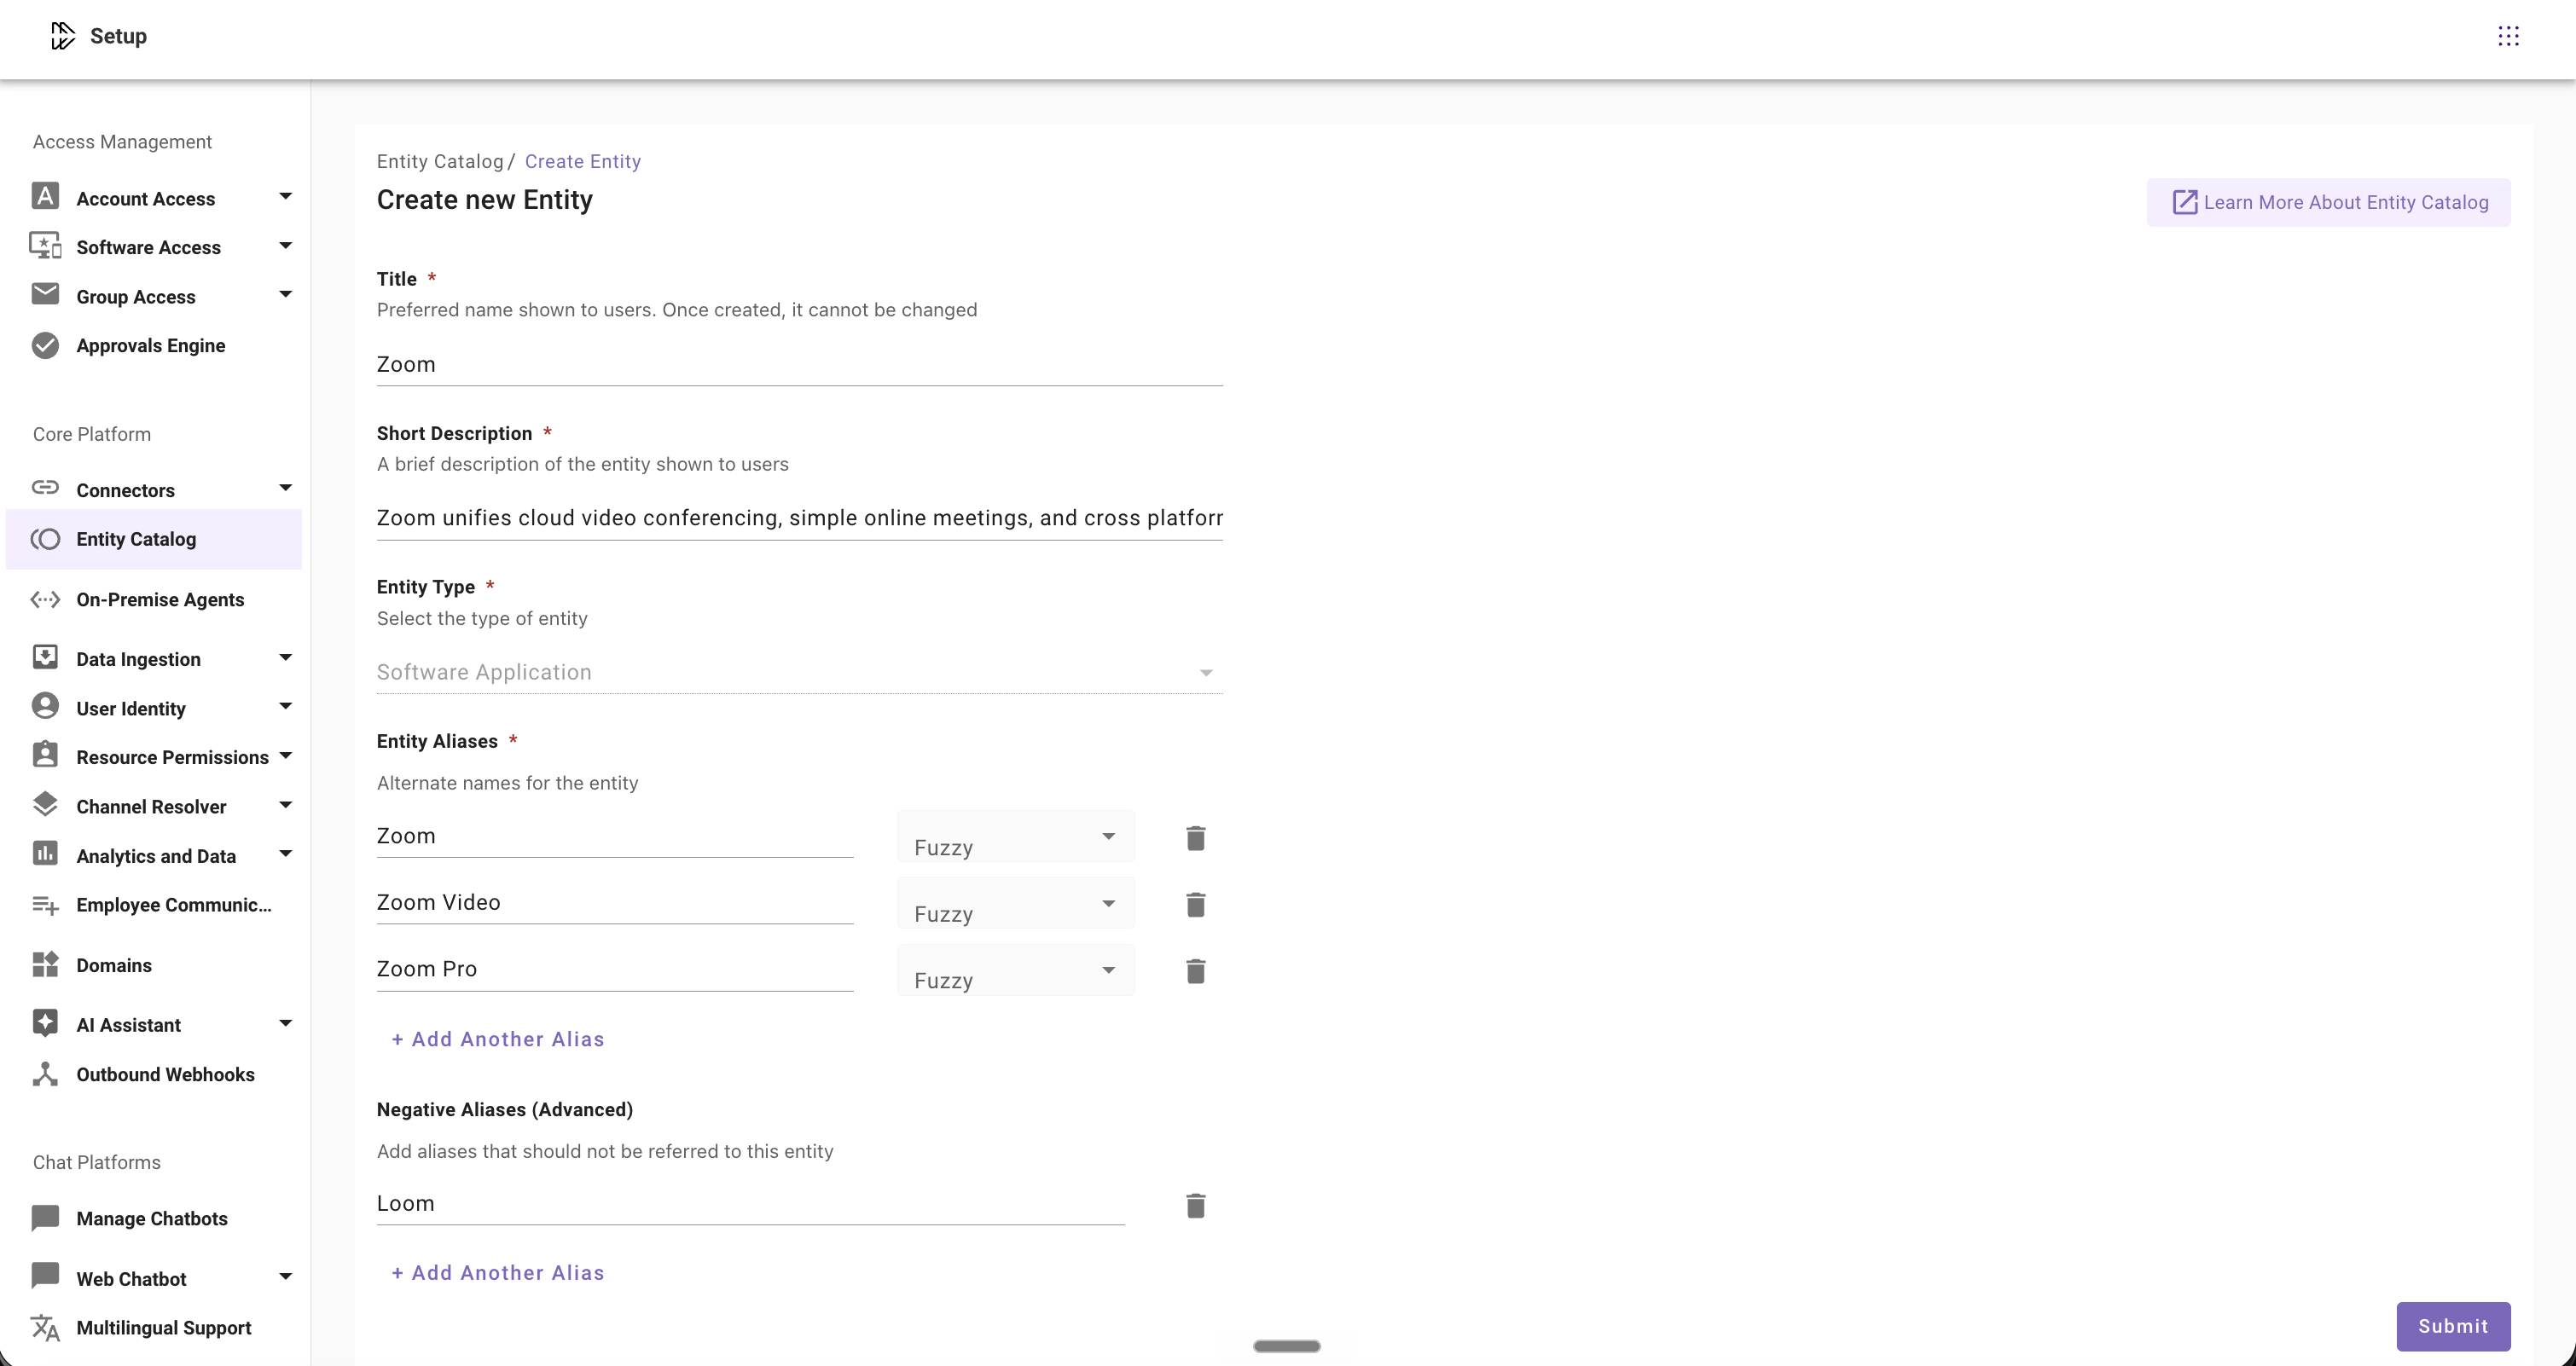Click the On-Premise Agents icon

45,599
